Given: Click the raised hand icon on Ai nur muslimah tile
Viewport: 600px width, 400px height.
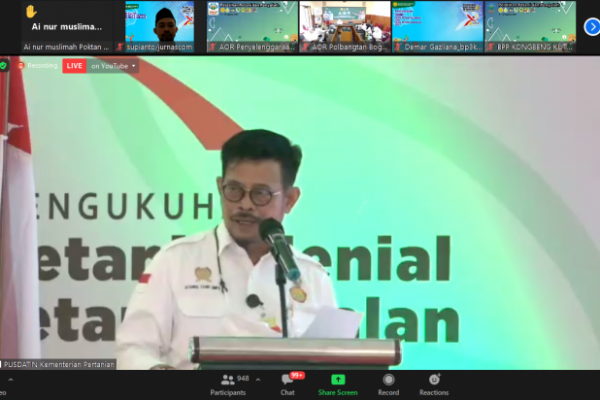Looking at the screenshot, I should (x=31, y=11).
